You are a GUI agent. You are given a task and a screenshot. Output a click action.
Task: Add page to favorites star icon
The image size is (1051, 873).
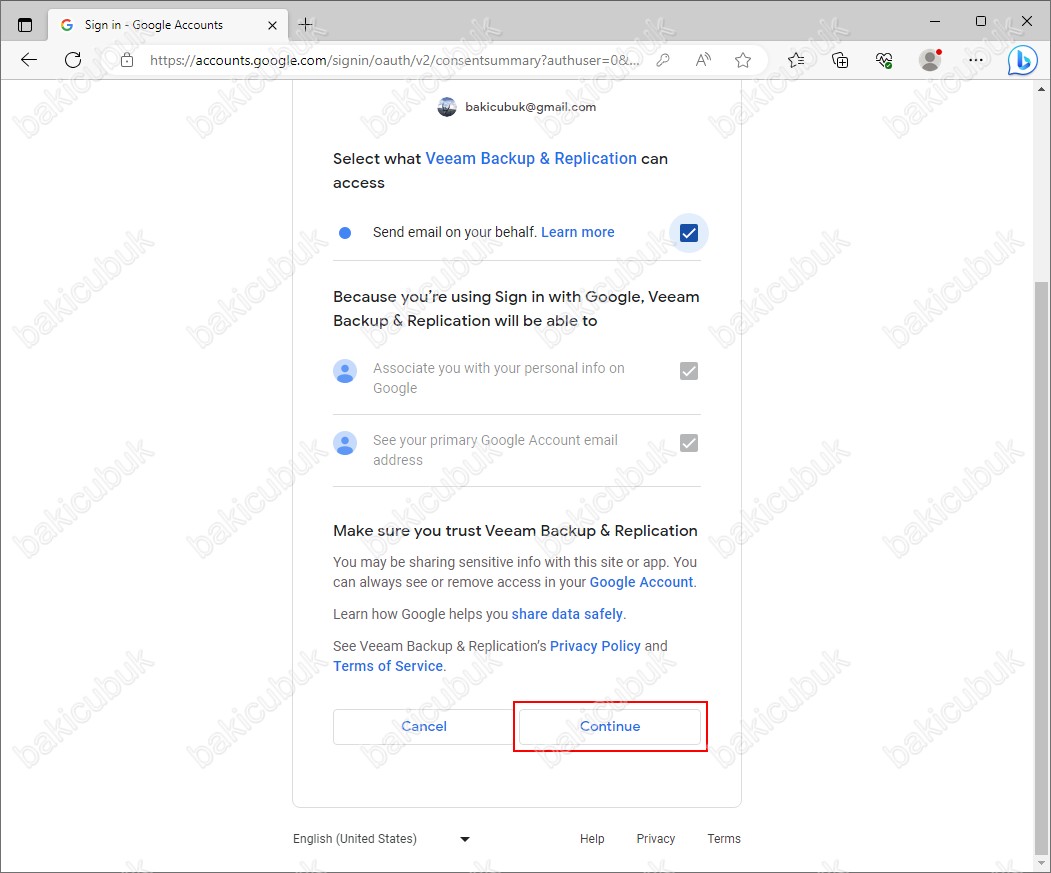[x=743, y=60]
